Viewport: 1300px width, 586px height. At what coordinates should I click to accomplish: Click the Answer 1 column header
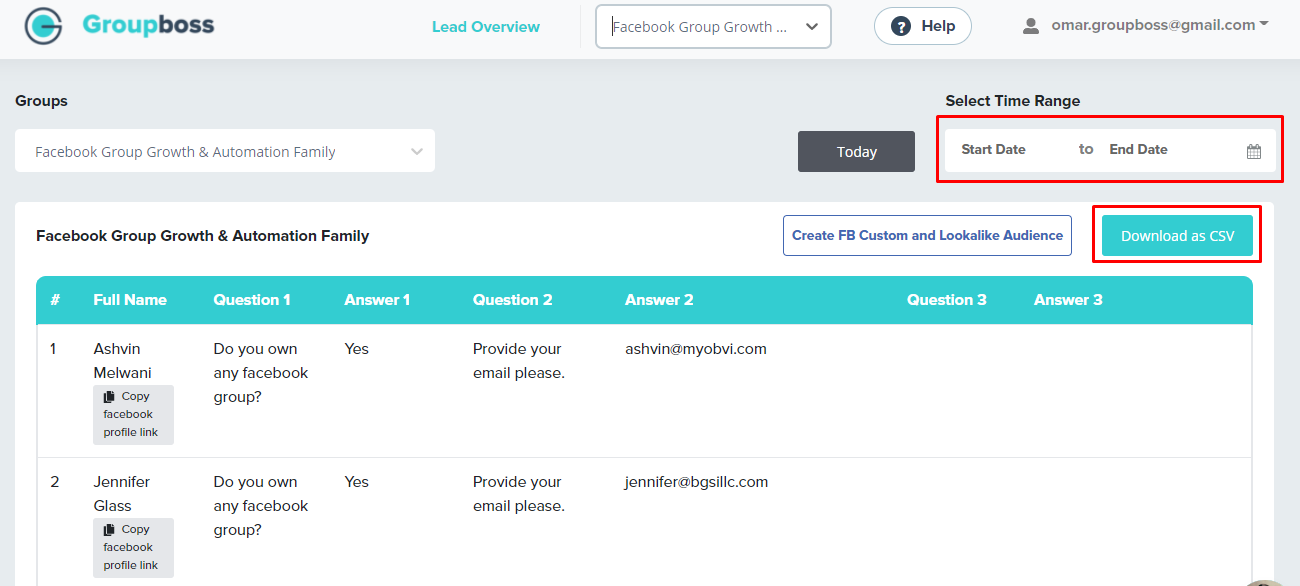[x=377, y=300]
